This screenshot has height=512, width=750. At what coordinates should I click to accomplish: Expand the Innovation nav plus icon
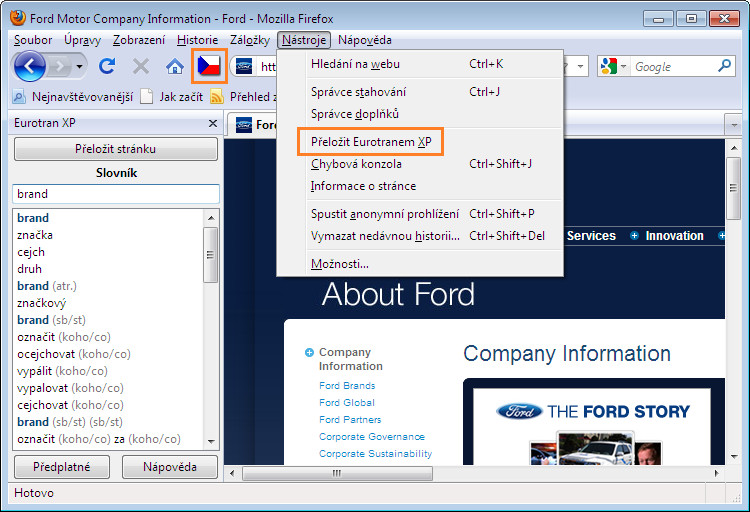(634, 236)
